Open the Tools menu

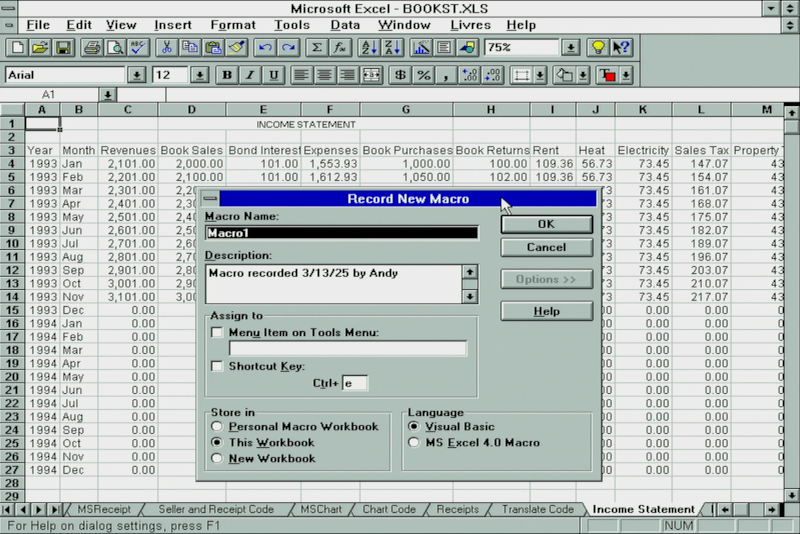click(291, 24)
